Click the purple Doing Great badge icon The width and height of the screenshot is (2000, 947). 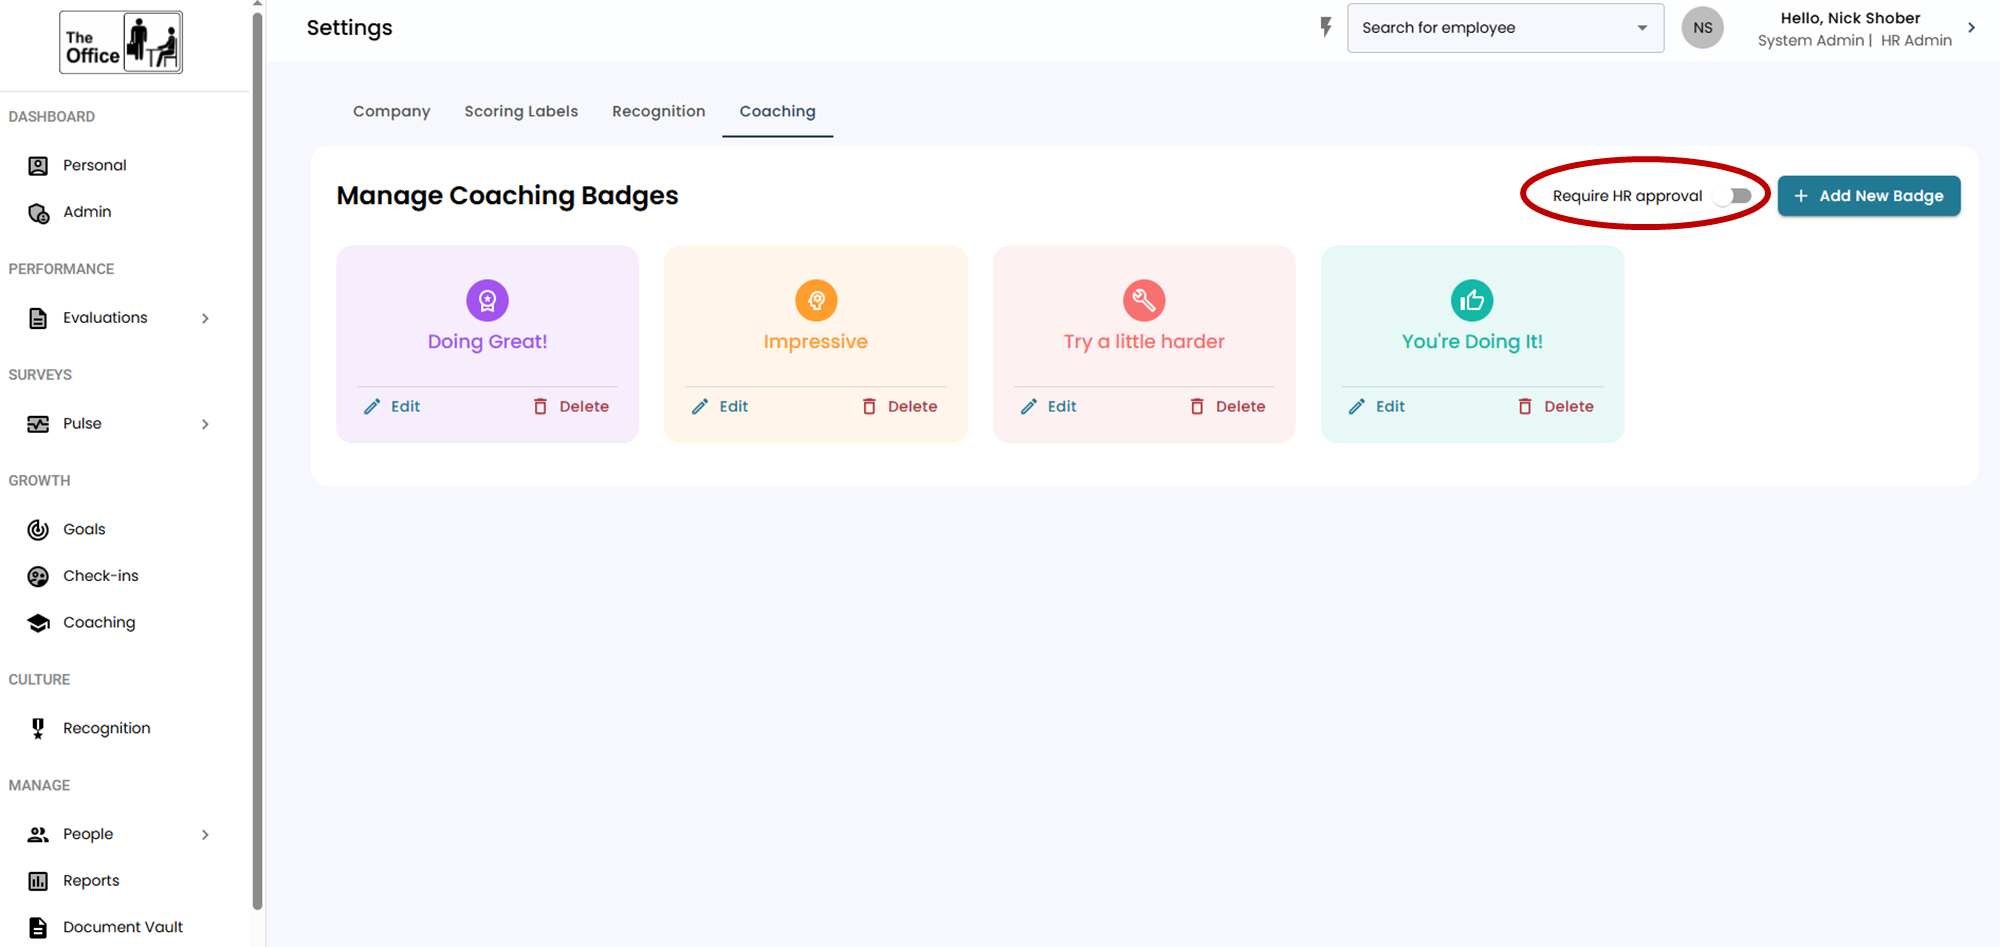(487, 300)
